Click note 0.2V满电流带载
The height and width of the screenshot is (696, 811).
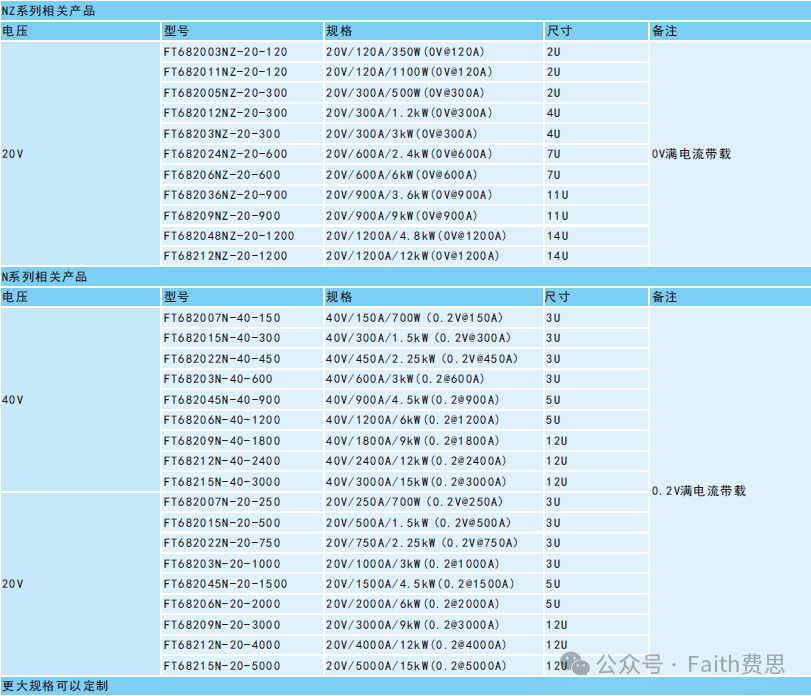699,491
